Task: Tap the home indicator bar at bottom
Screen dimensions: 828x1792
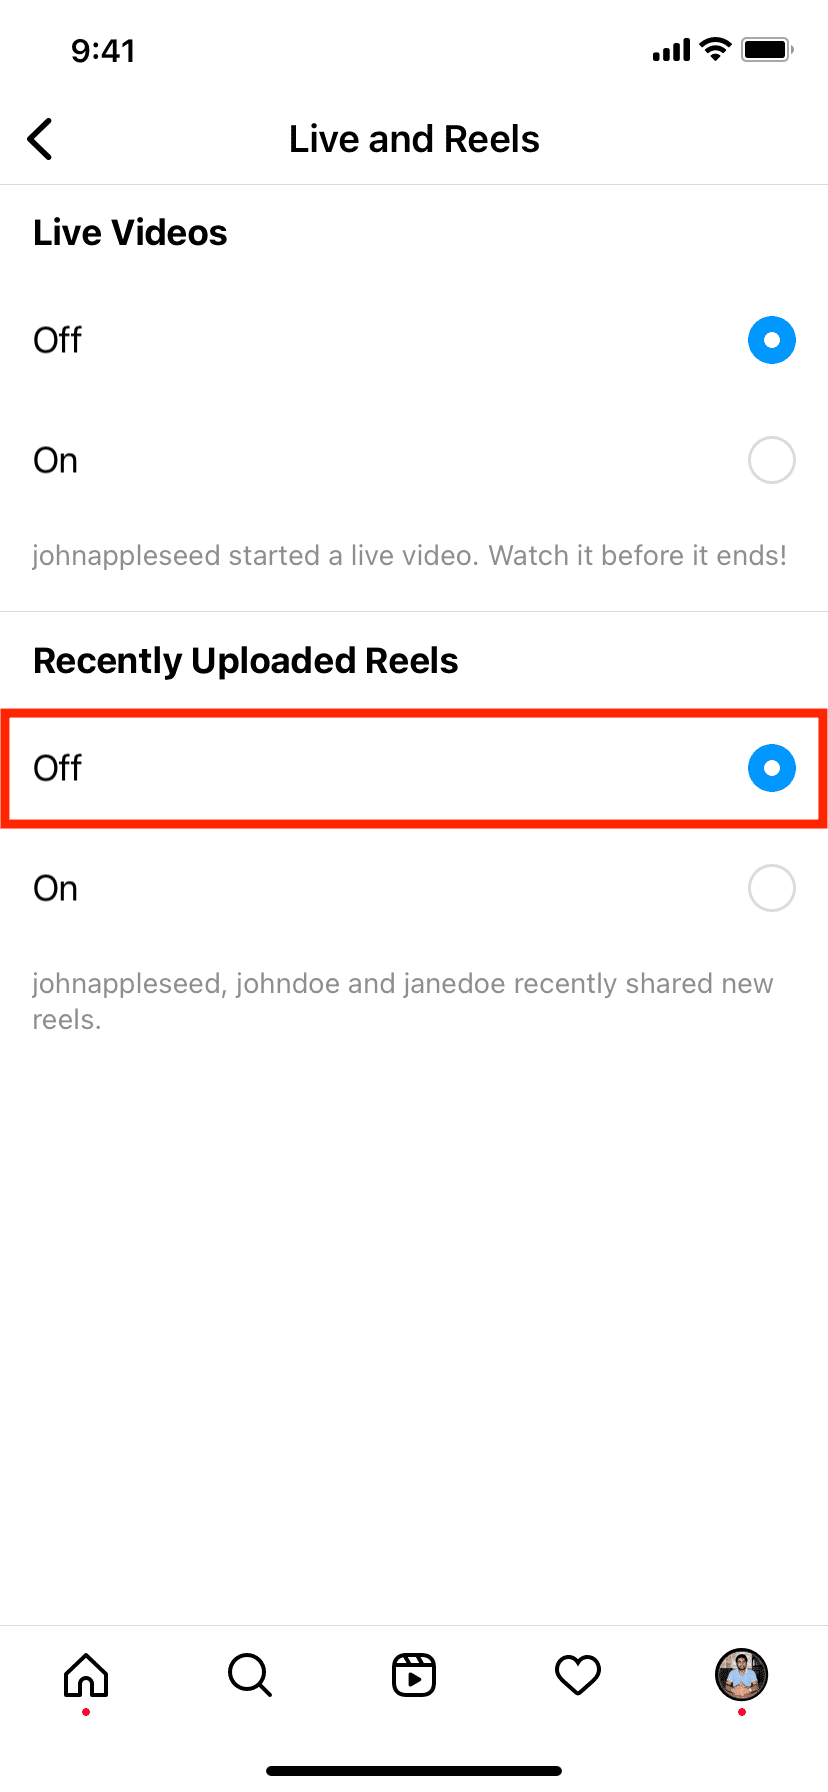Action: (x=414, y=1770)
